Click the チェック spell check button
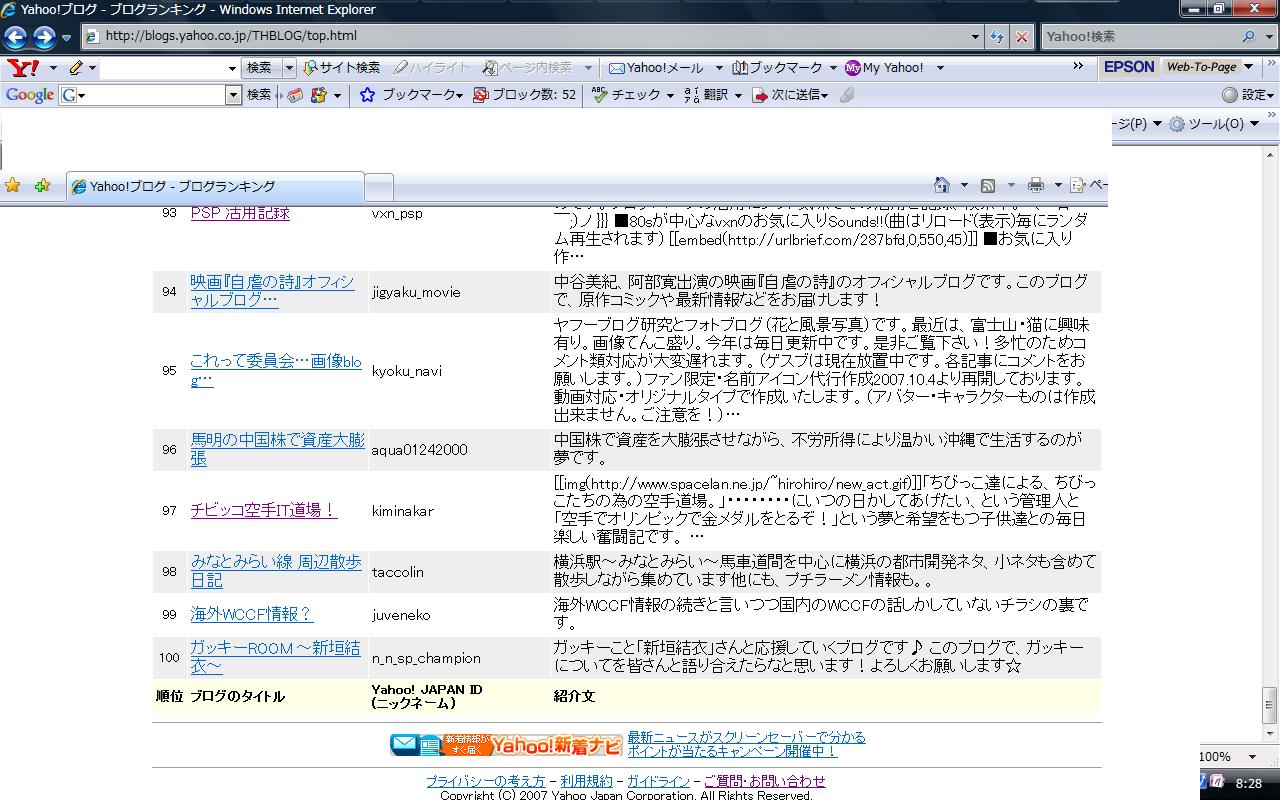This screenshot has height=800, width=1280. (626, 94)
